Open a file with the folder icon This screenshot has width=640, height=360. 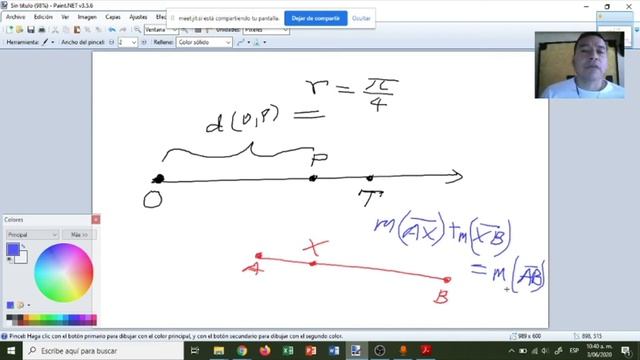click(20, 30)
